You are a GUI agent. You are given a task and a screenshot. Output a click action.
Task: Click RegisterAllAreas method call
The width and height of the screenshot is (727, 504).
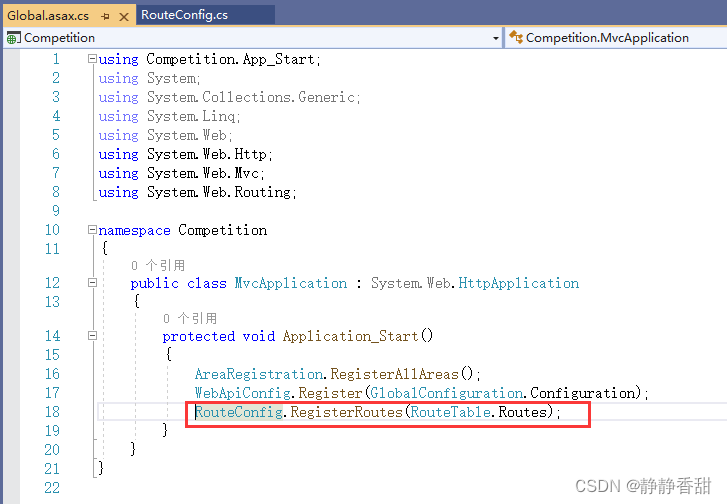(395, 374)
